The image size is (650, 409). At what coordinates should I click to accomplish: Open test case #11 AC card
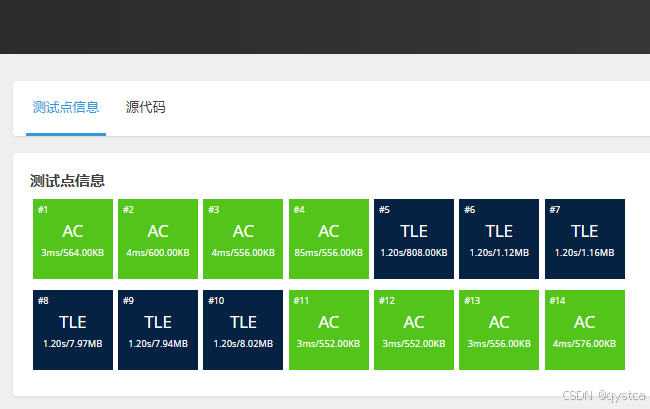tap(329, 330)
